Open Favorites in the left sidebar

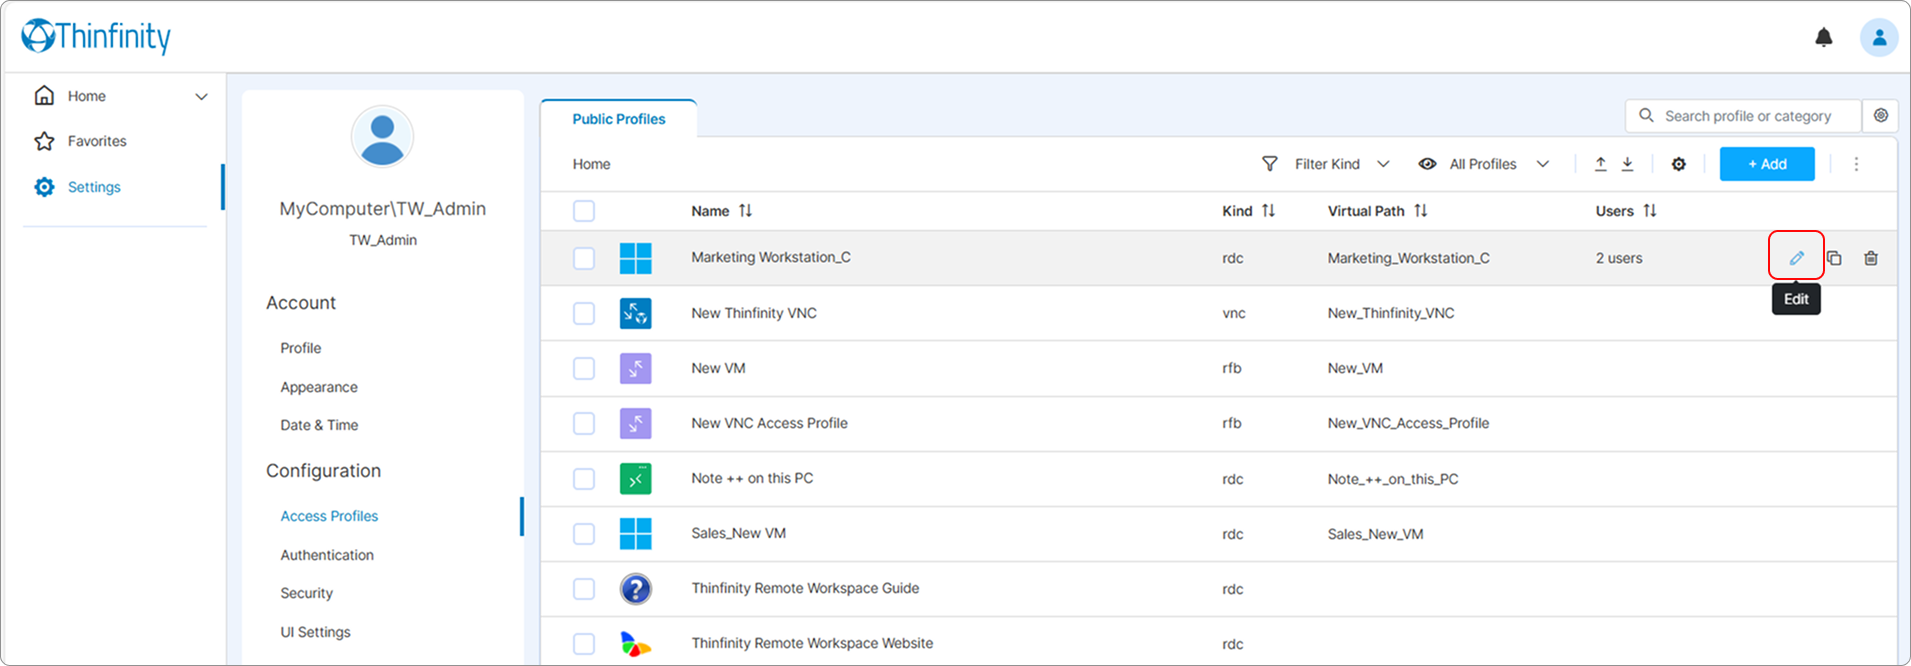[97, 141]
